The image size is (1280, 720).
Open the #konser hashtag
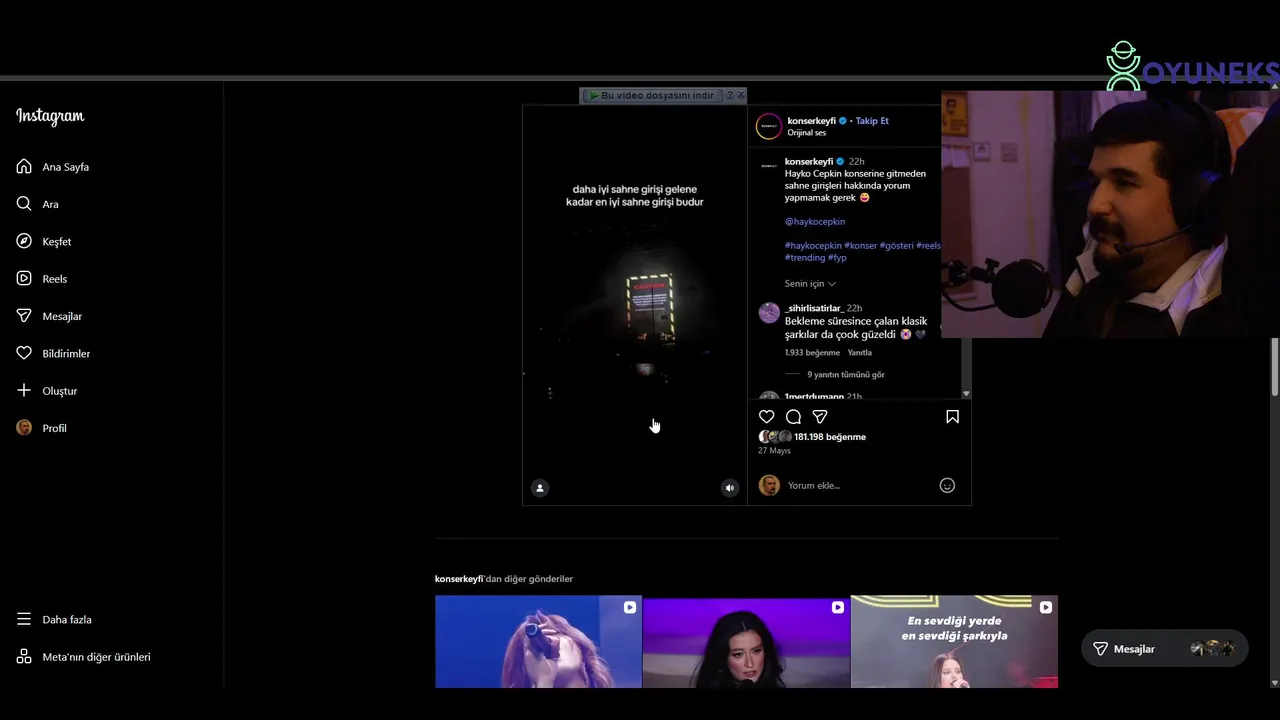point(860,246)
